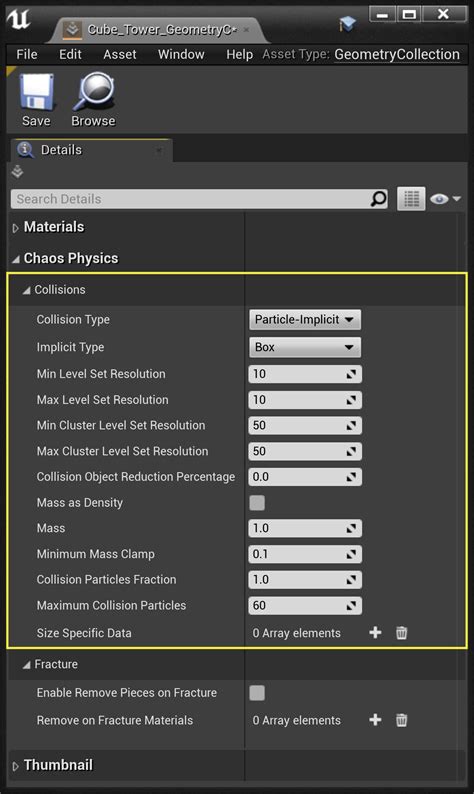Image resolution: width=474 pixels, height=794 pixels.
Task: Select the Details panel tab
Action: [x=91, y=150]
